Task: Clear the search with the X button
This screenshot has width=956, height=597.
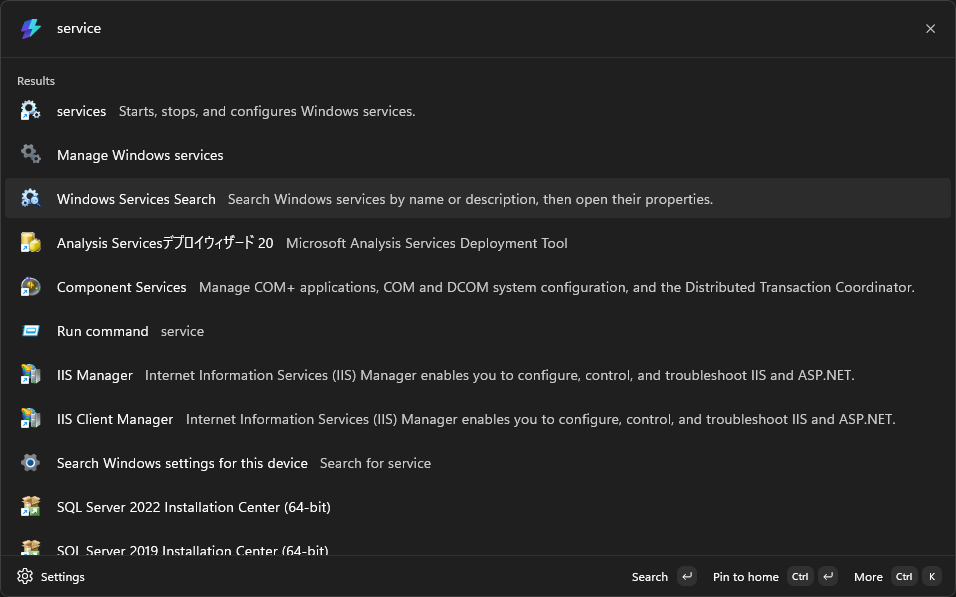Action: click(x=930, y=29)
